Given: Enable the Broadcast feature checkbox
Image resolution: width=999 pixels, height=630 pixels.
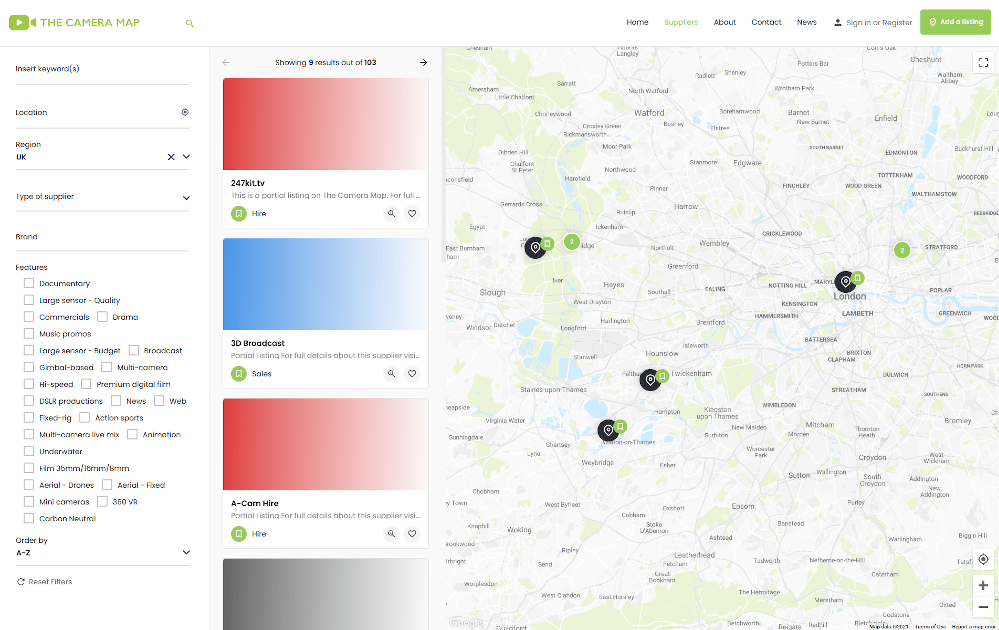Looking at the screenshot, I should click(134, 350).
